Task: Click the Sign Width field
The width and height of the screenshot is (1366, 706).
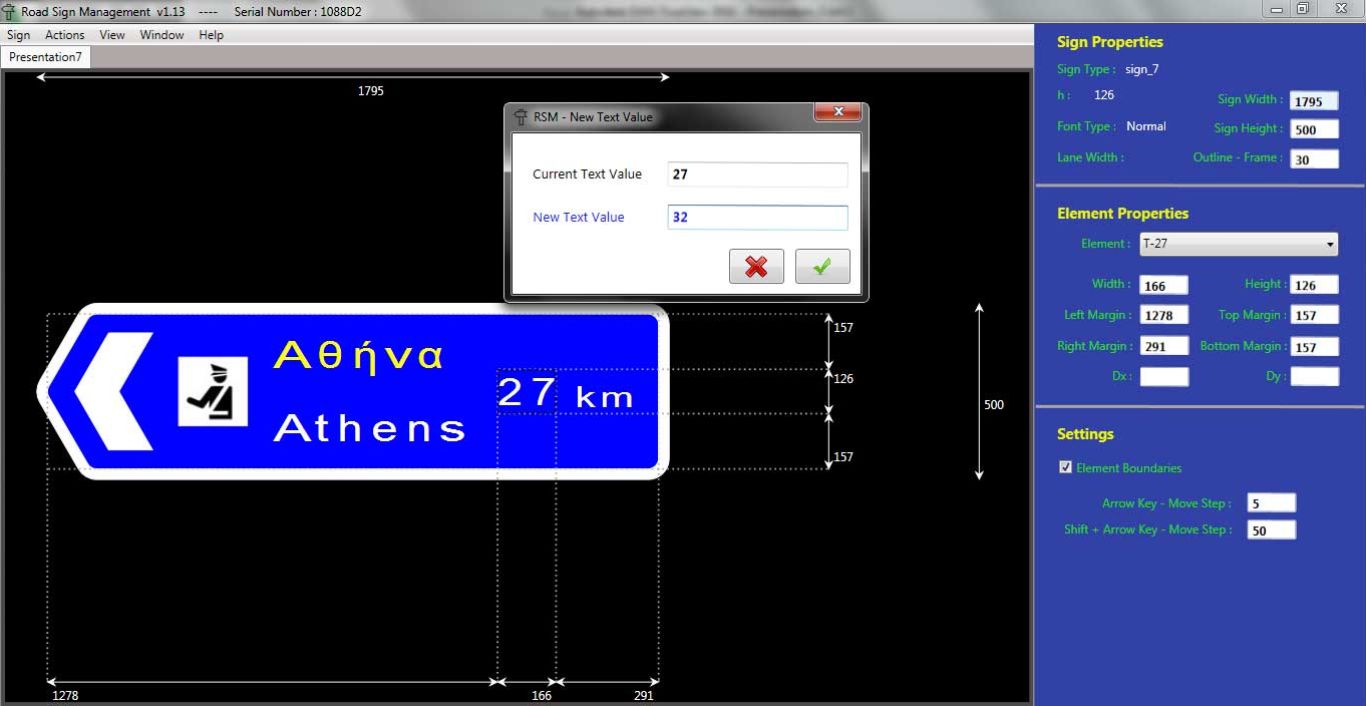Action: 1313,101
